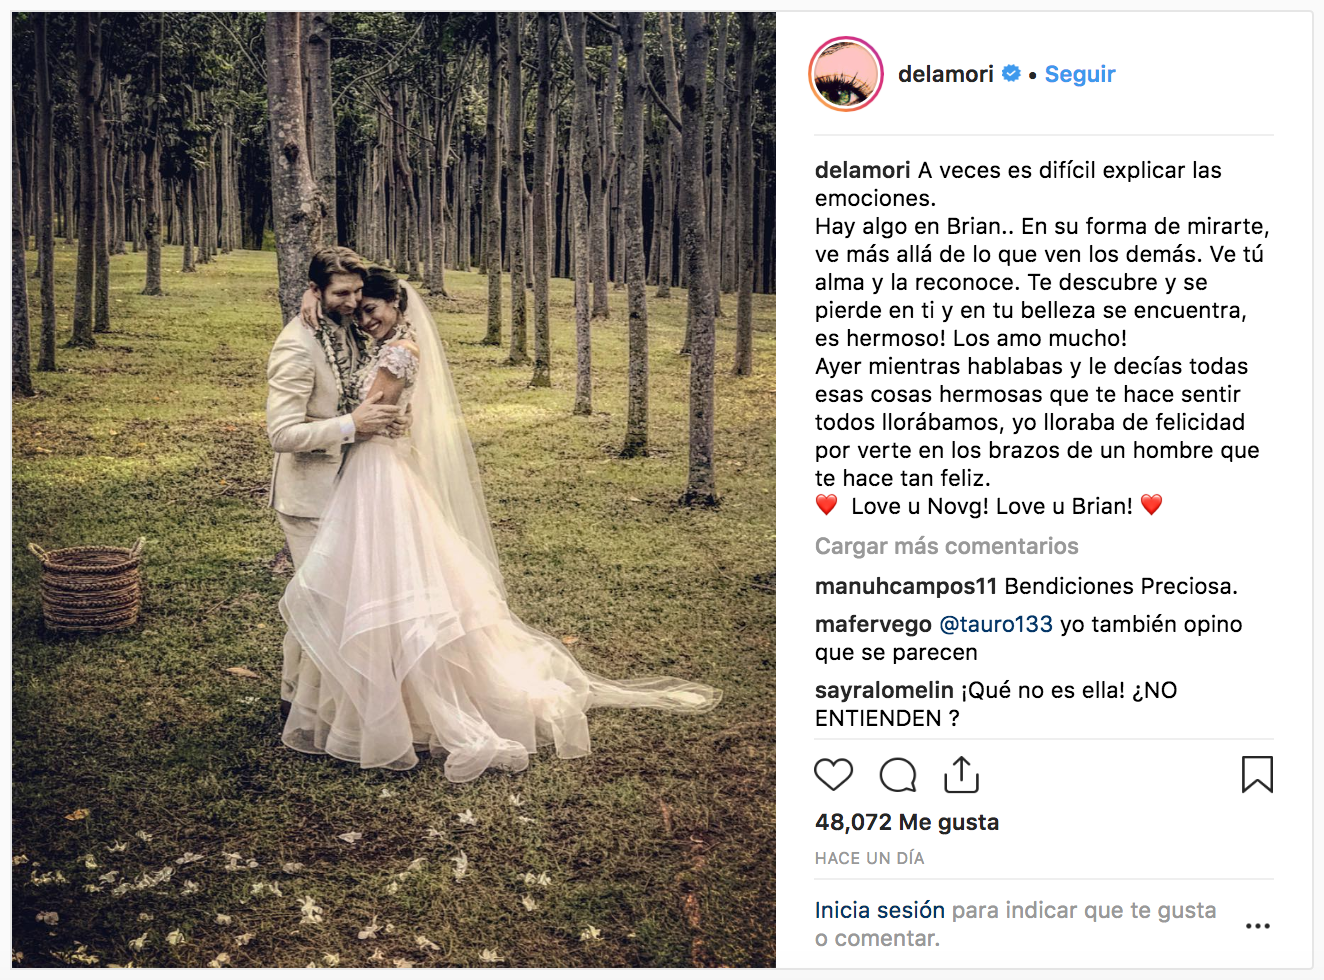Open commenter mafervego's profile
Image resolution: width=1324 pixels, height=980 pixels.
[873, 624]
